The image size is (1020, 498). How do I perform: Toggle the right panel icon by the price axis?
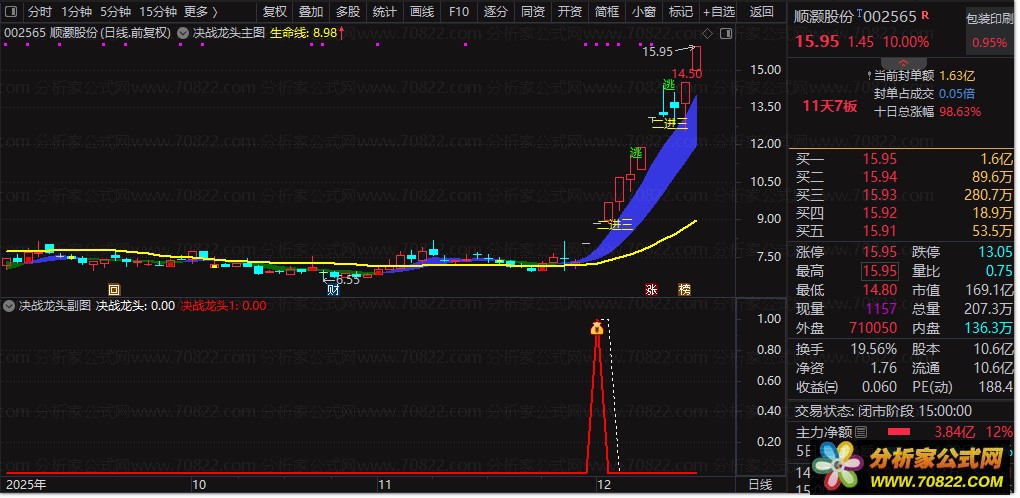point(726,33)
